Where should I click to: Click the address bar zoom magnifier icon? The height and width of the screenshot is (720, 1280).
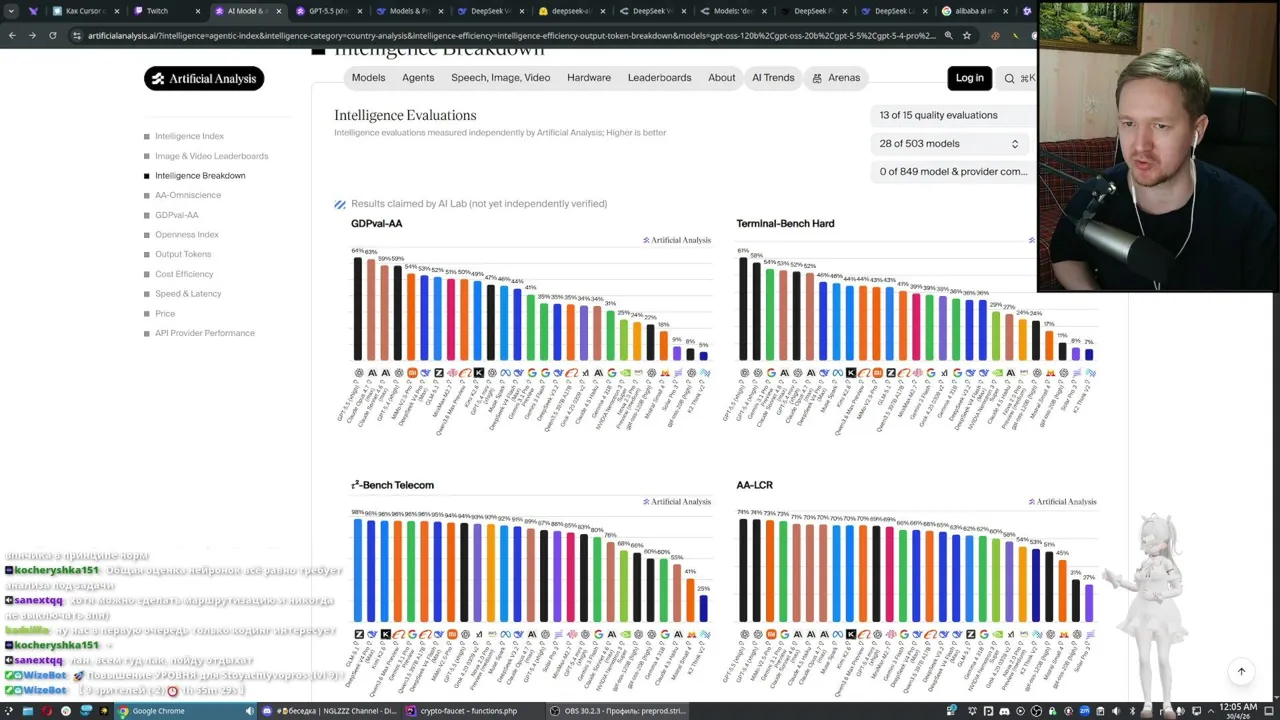(x=948, y=35)
